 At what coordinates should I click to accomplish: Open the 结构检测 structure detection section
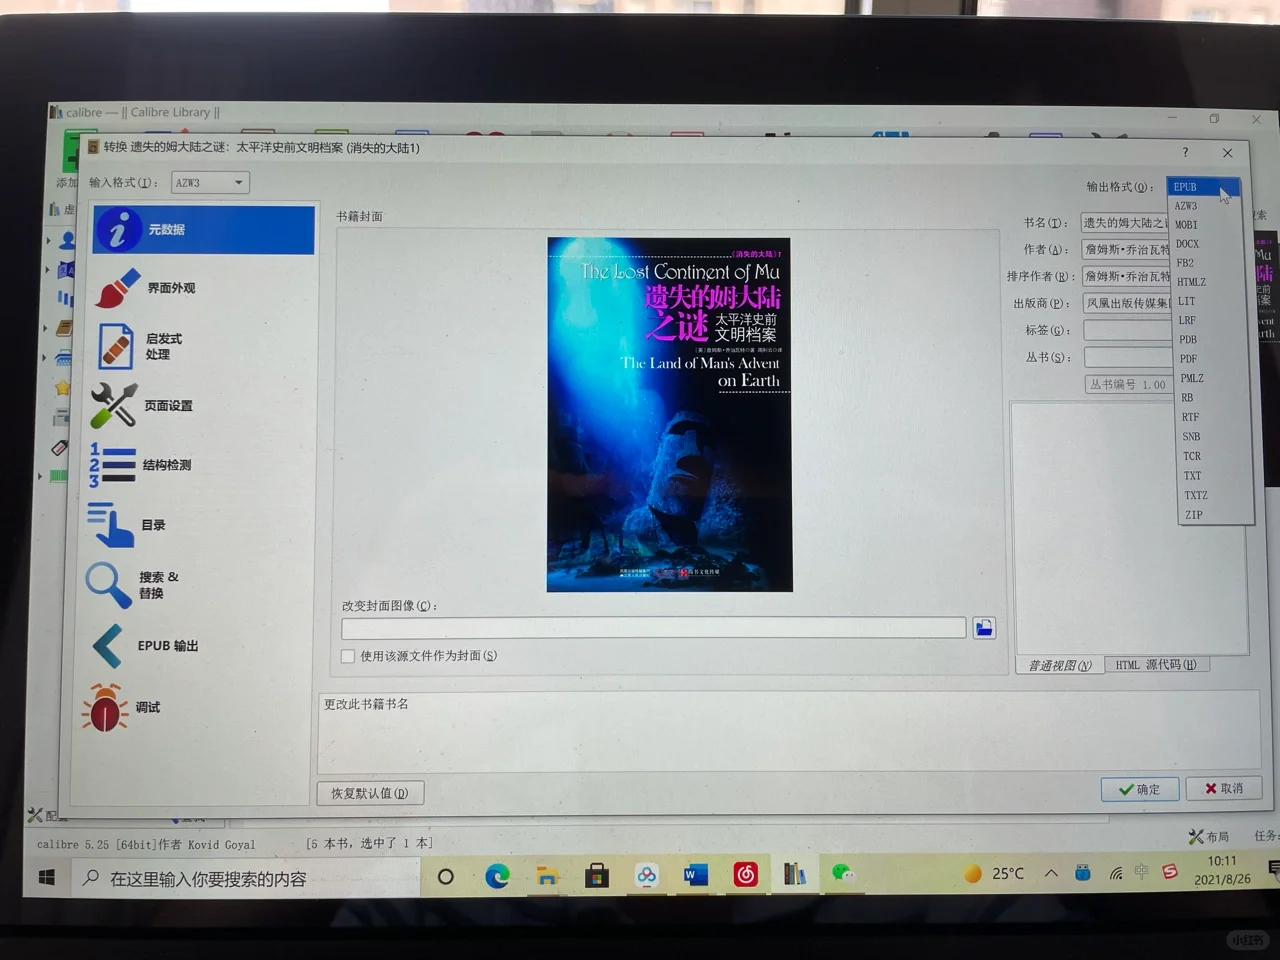click(140, 465)
